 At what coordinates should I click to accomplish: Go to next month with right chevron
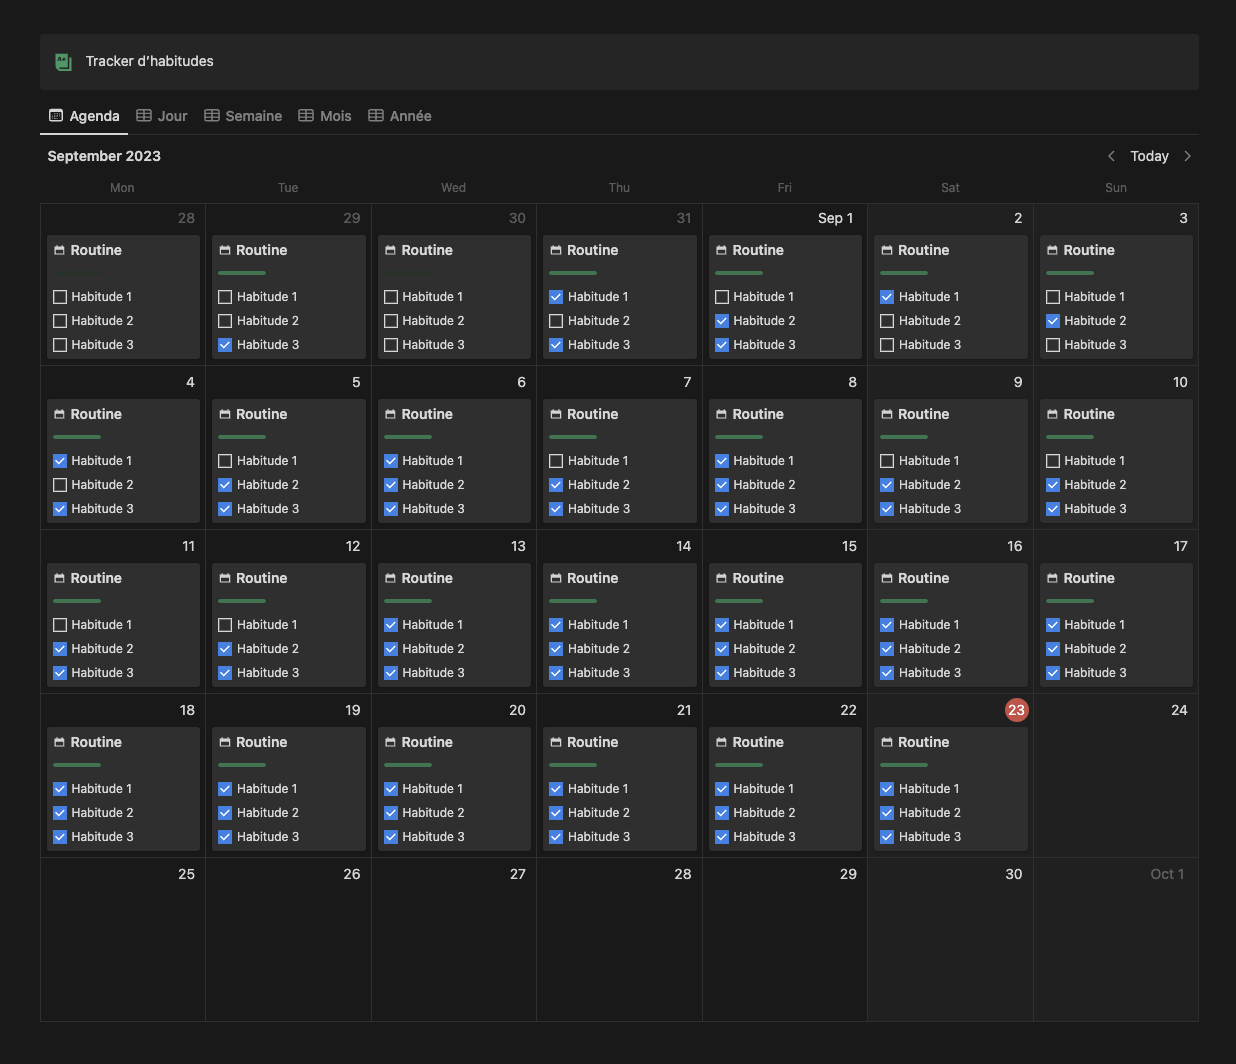tap(1187, 156)
